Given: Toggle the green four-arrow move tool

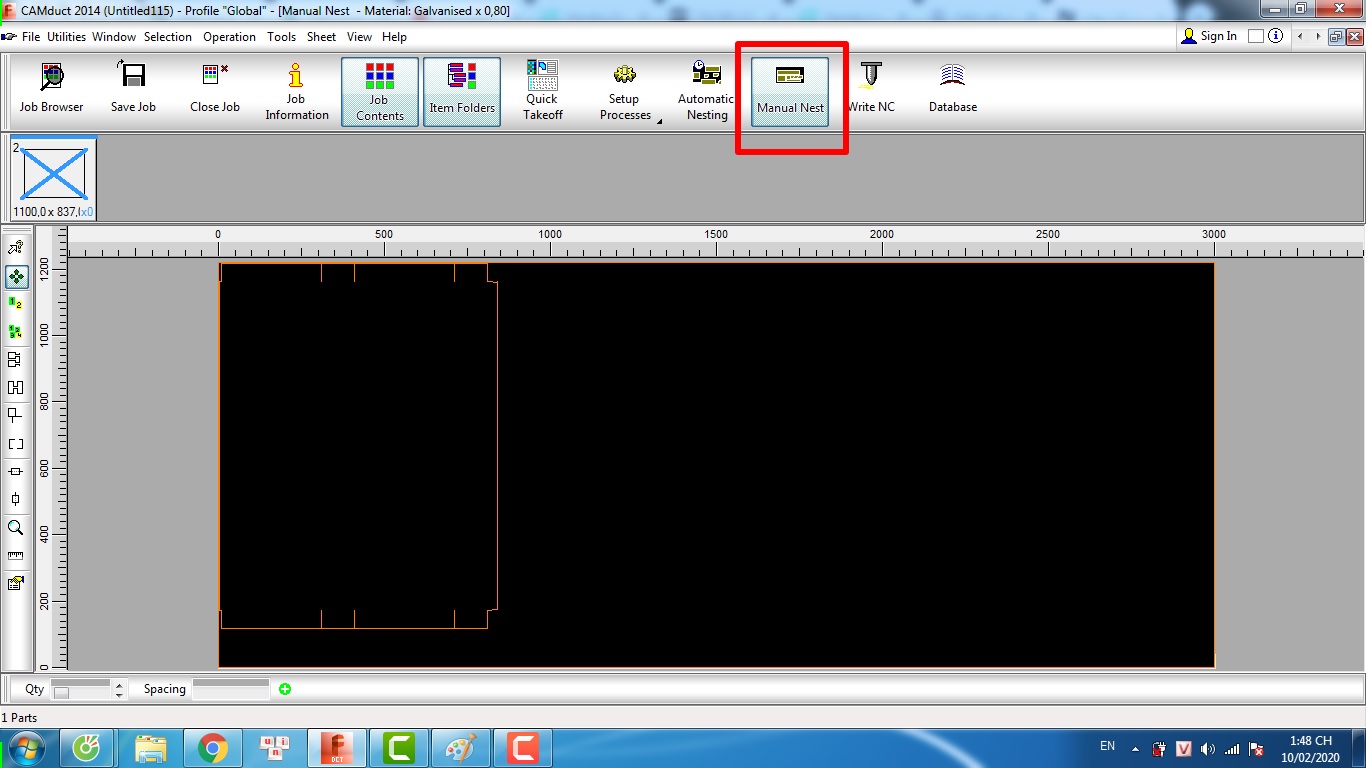Looking at the screenshot, I should pos(15,276).
